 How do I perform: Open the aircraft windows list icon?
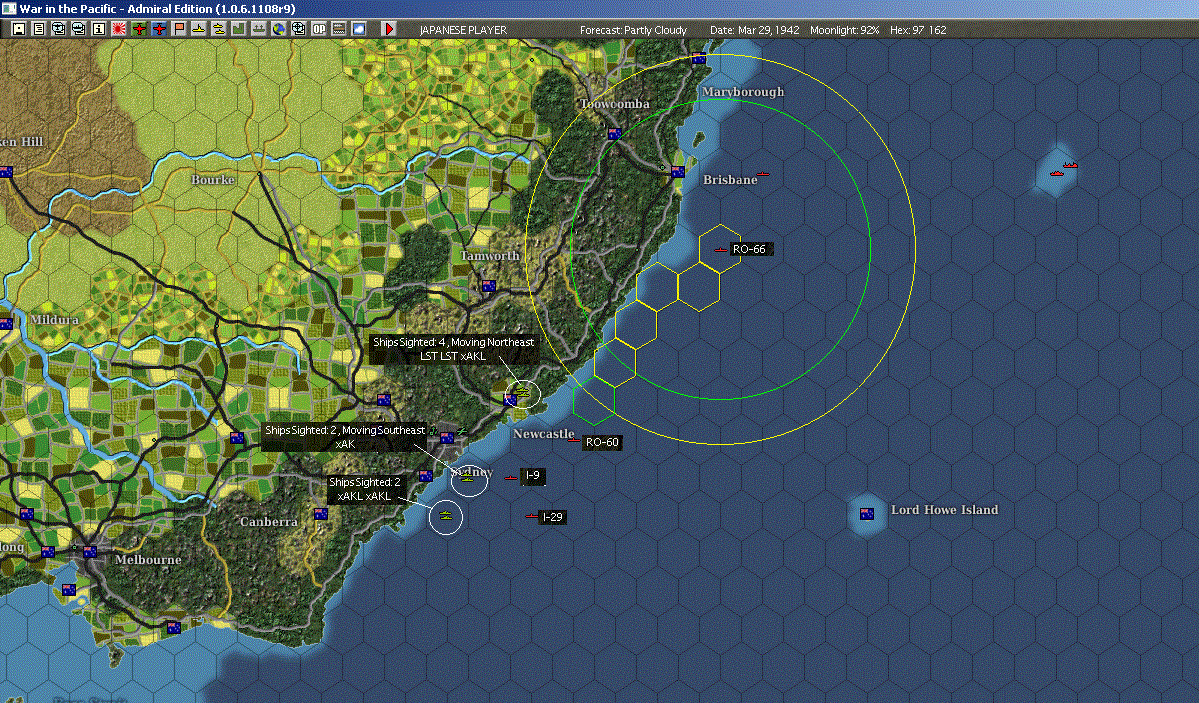click(x=59, y=29)
